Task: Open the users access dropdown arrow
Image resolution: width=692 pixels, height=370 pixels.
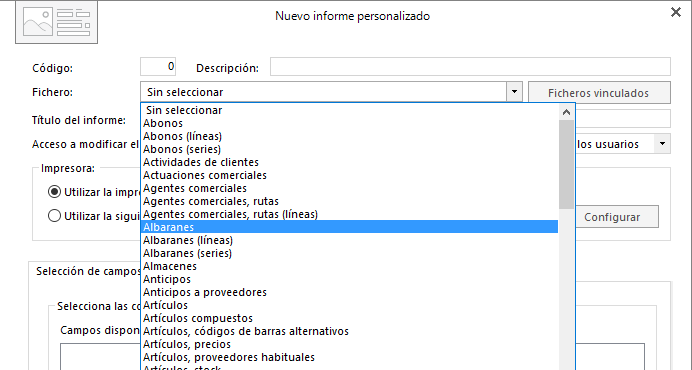Action: click(x=662, y=143)
